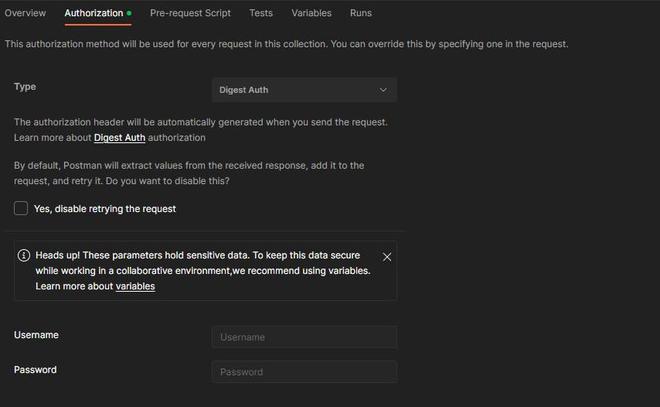Click the 'Yes, disable retrying the request' label

(105, 209)
